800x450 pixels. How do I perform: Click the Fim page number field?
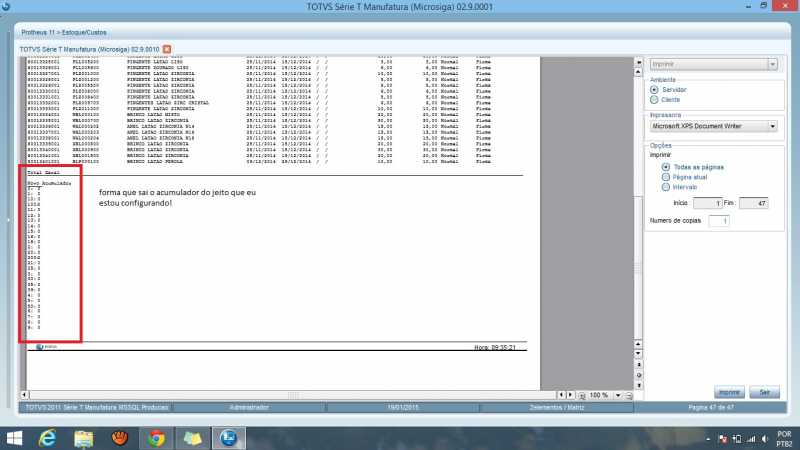753,203
